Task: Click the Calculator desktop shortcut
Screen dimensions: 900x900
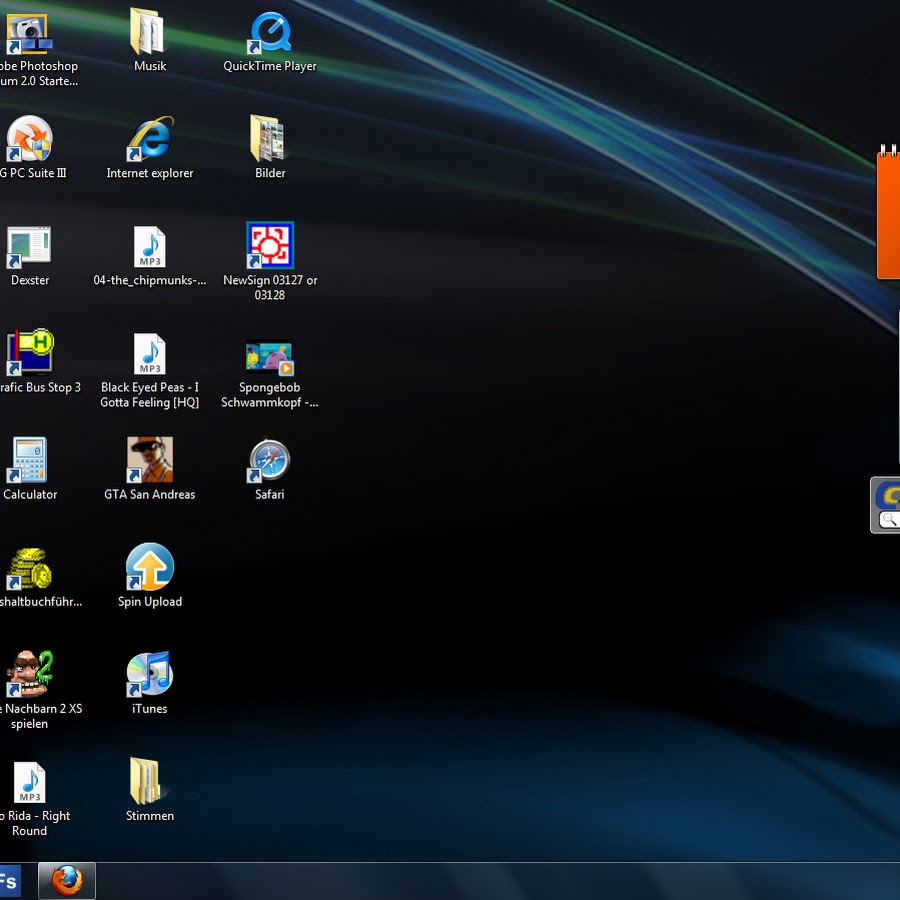Action: [x=28, y=460]
